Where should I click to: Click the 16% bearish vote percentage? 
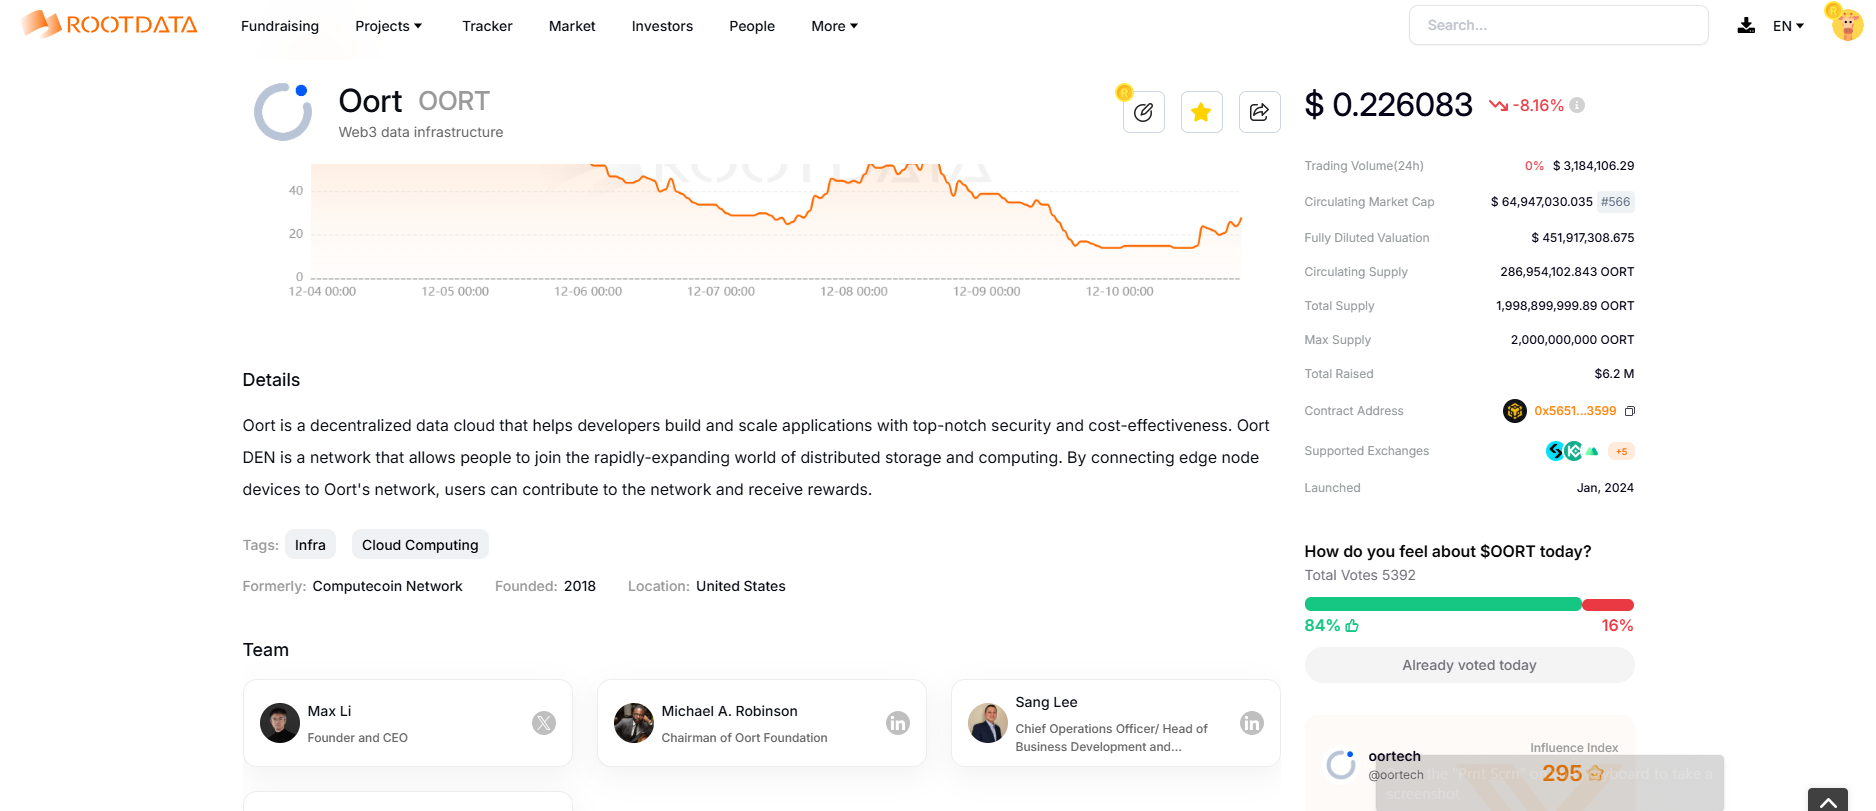click(x=1617, y=625)
